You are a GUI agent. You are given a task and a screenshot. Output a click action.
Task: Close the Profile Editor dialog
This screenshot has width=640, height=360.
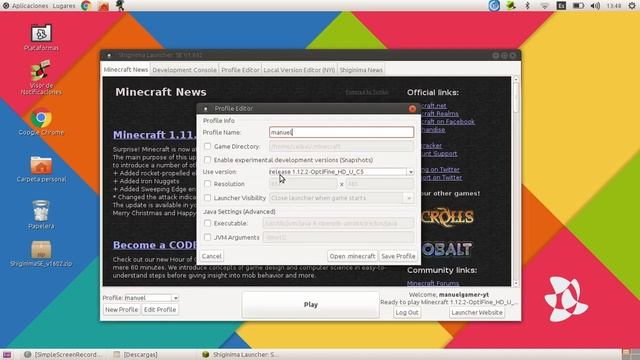click(x=412, y=109)
